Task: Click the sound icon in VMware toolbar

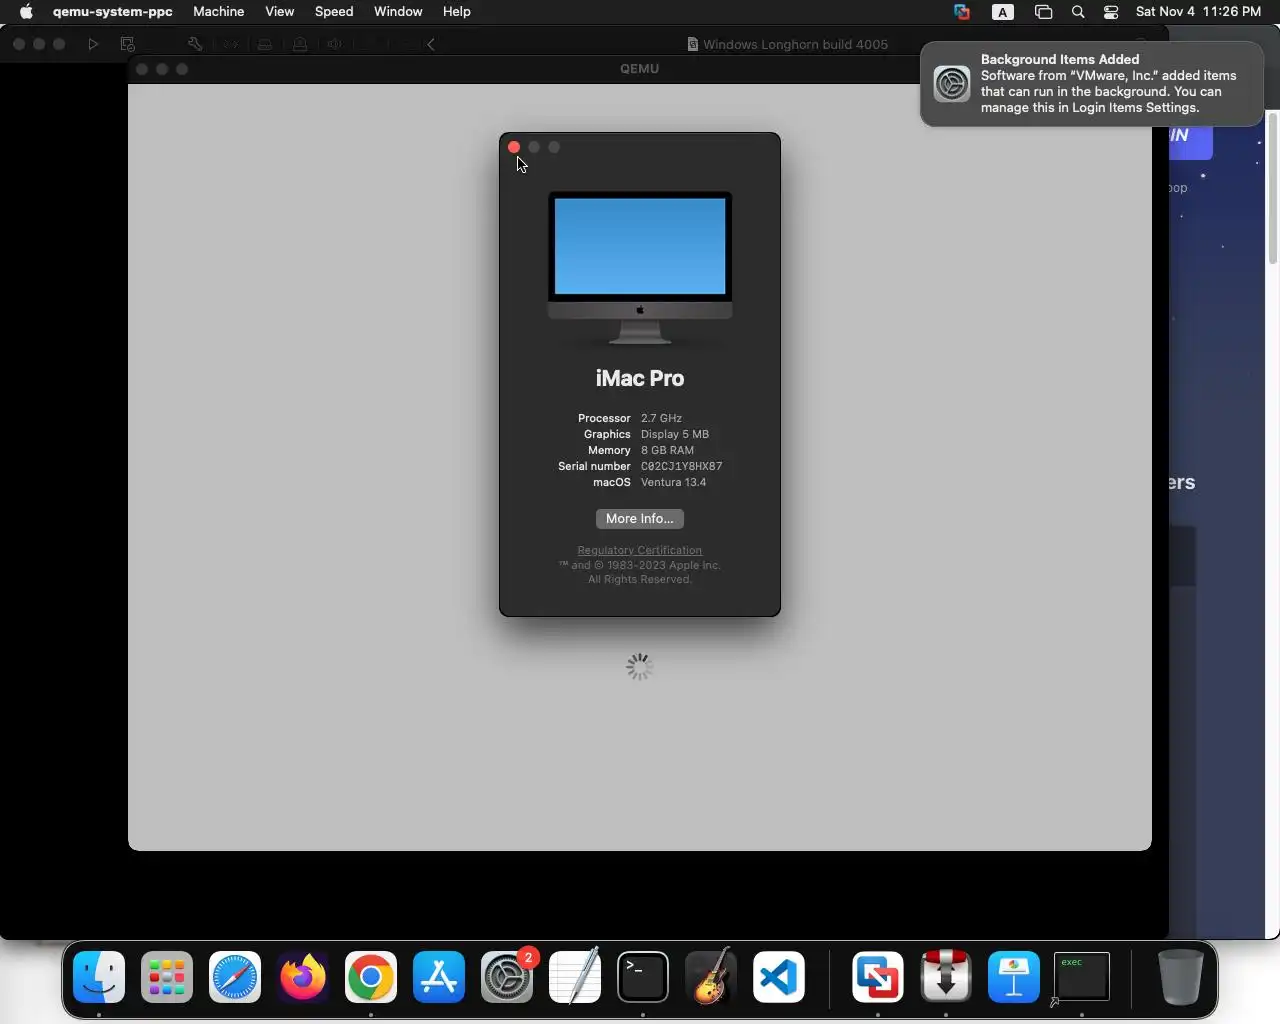Action: point(335,44)
